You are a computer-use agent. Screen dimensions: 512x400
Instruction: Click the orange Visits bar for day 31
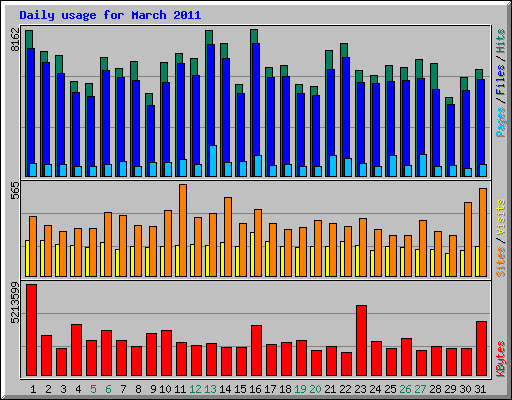(483, 232)
